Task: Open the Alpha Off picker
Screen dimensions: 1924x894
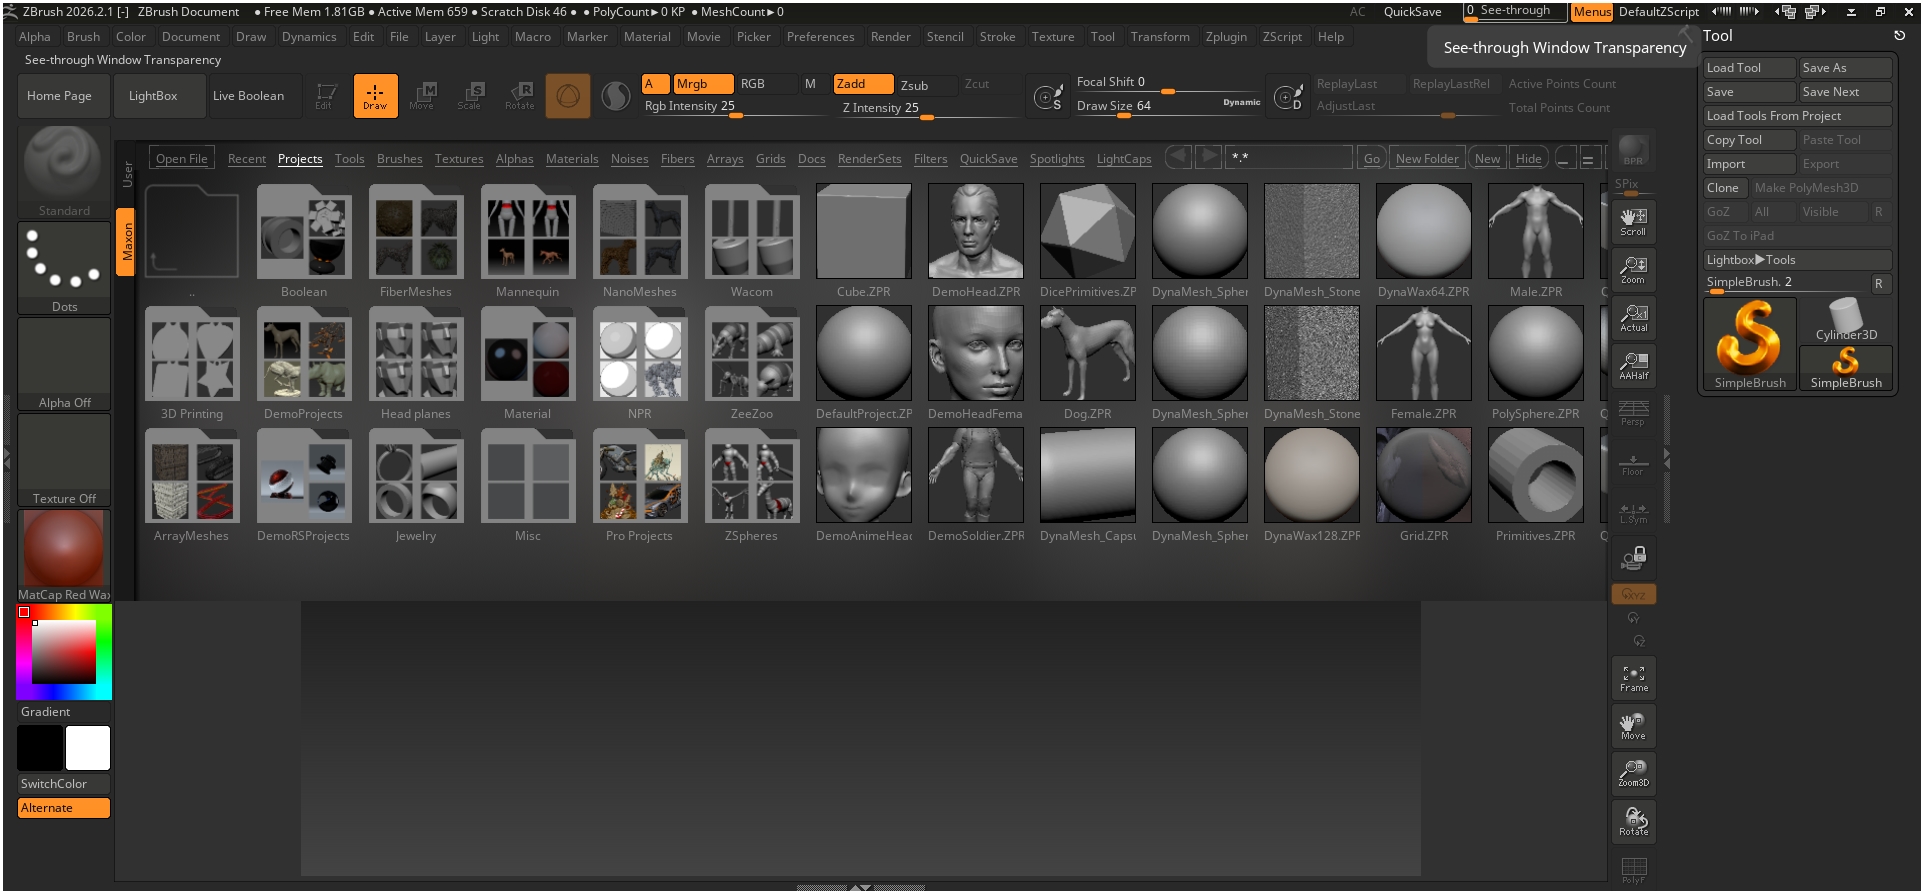Action: [x=64, y=364]
